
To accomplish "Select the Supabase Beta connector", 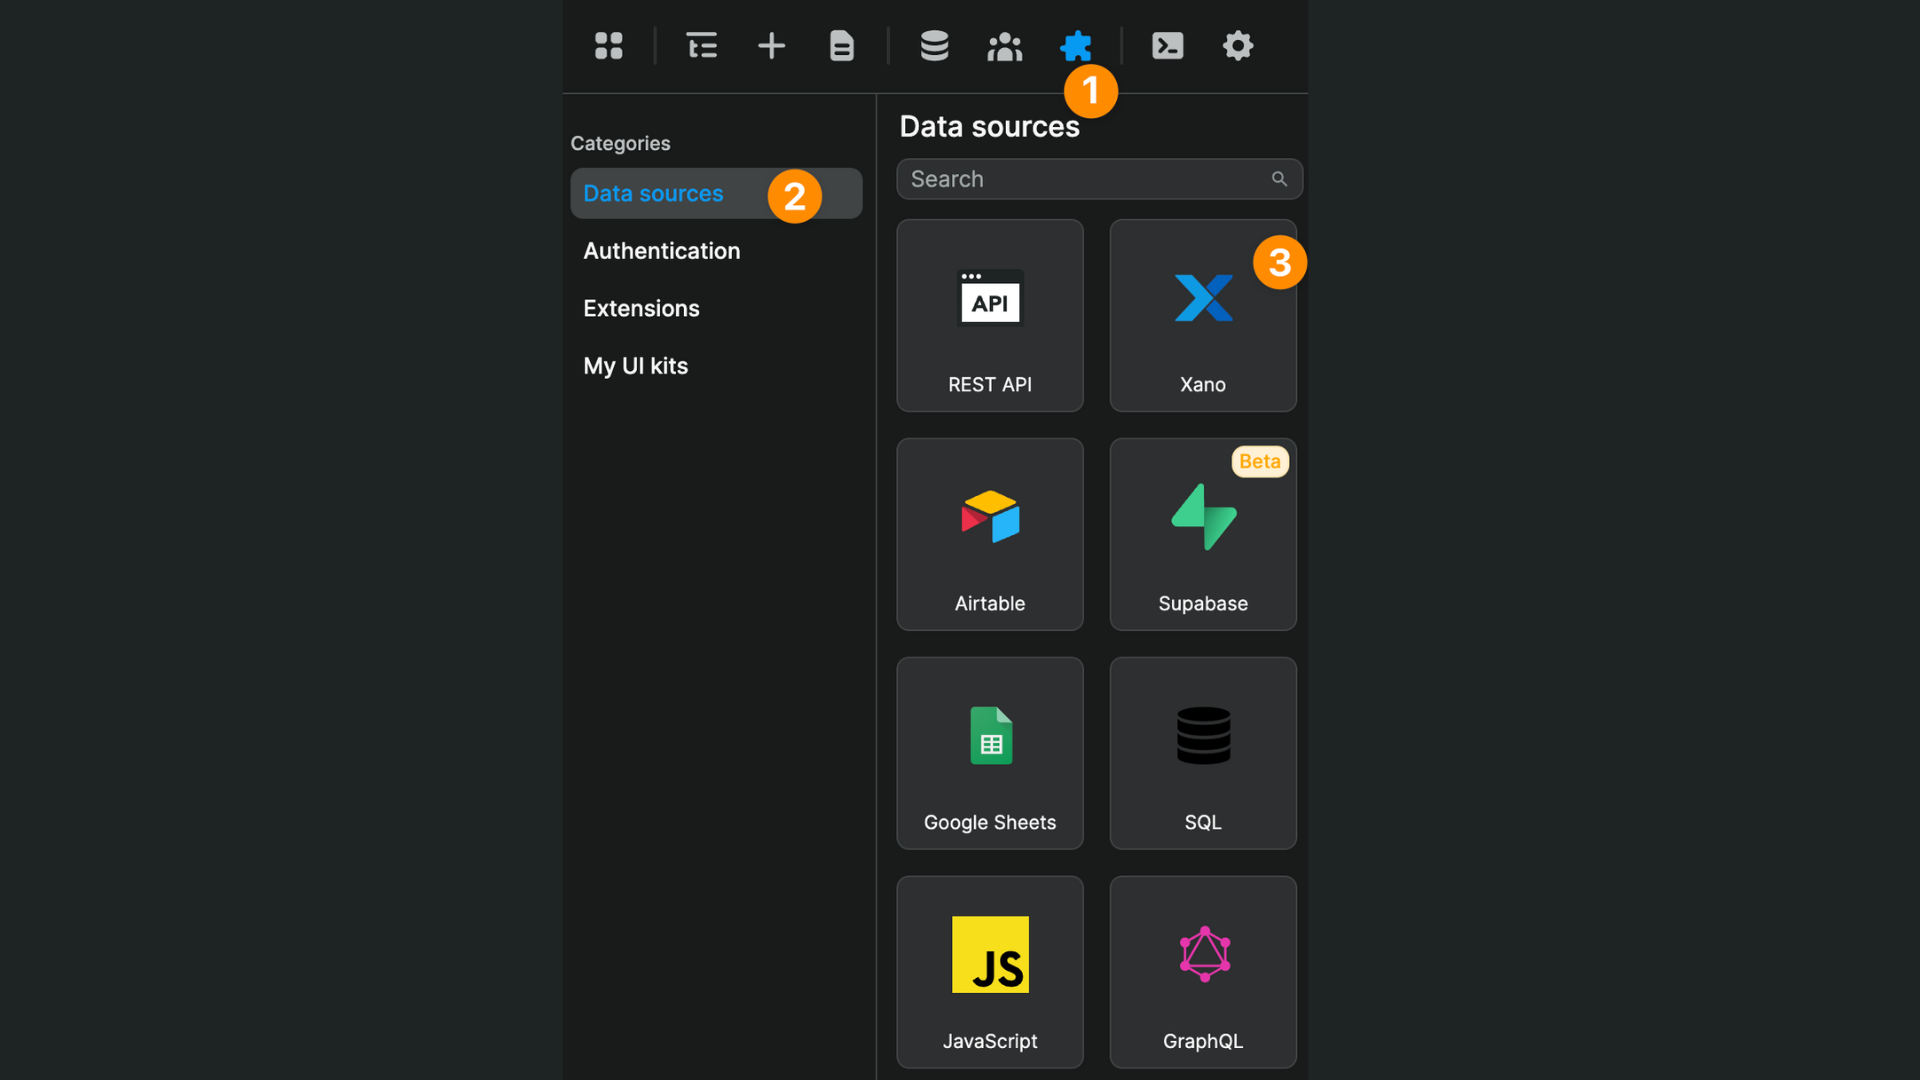I will point(1202,534).
